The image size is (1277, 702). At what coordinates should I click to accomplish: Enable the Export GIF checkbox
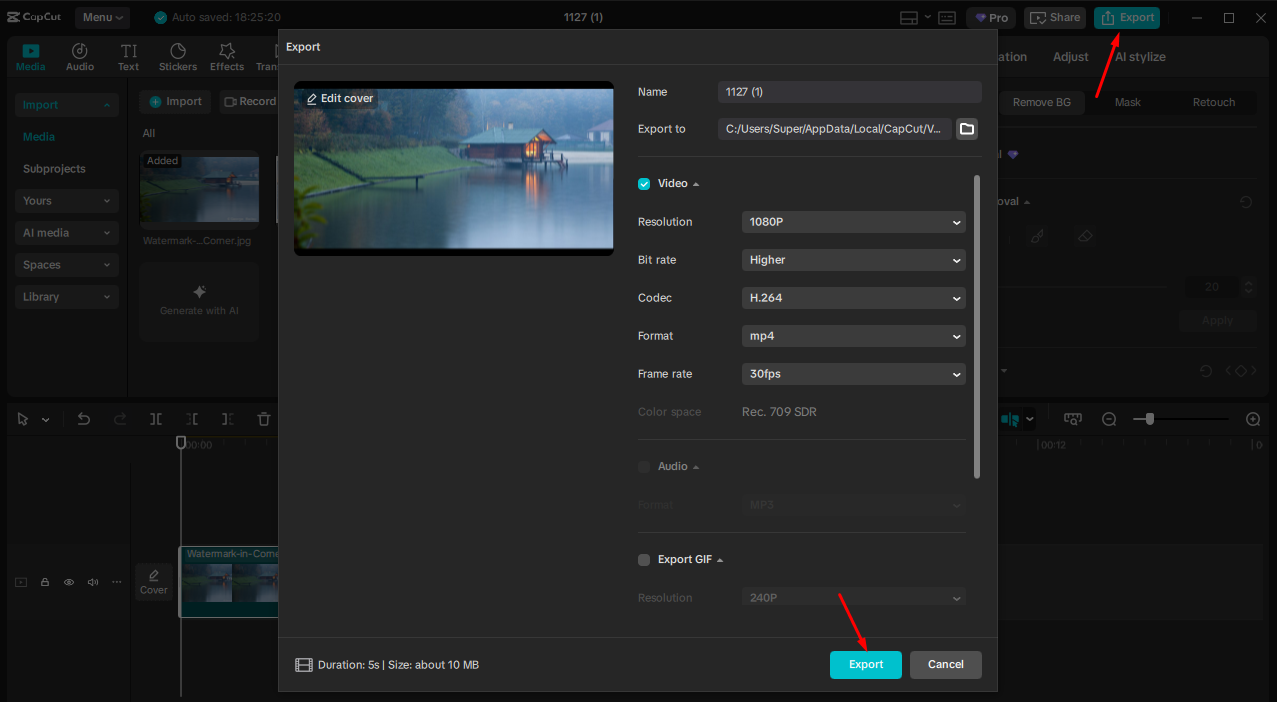pyautogui.click(x=643, y=559)
